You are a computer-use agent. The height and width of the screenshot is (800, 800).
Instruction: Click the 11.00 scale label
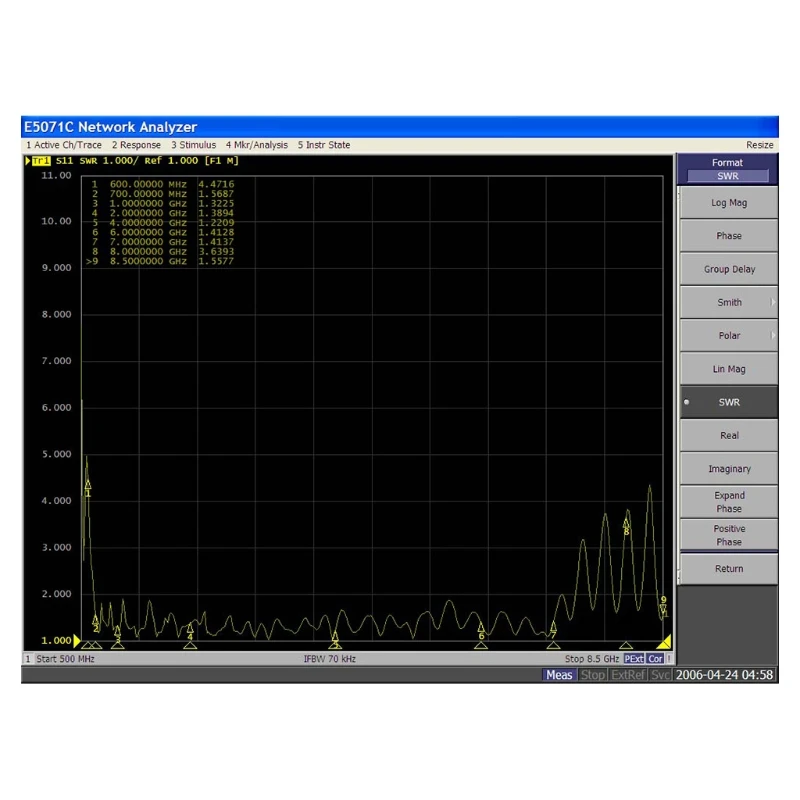click(x=56, y=176)
